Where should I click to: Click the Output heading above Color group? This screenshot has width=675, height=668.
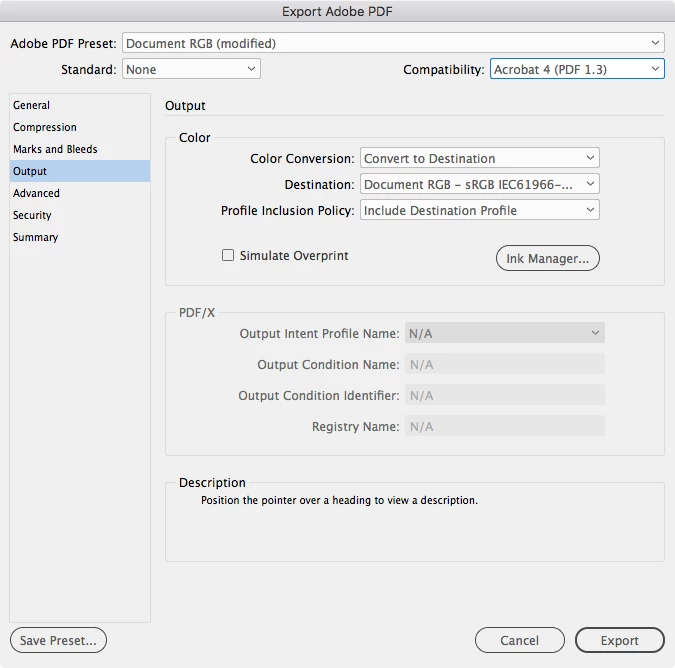(x=185, y=106)
